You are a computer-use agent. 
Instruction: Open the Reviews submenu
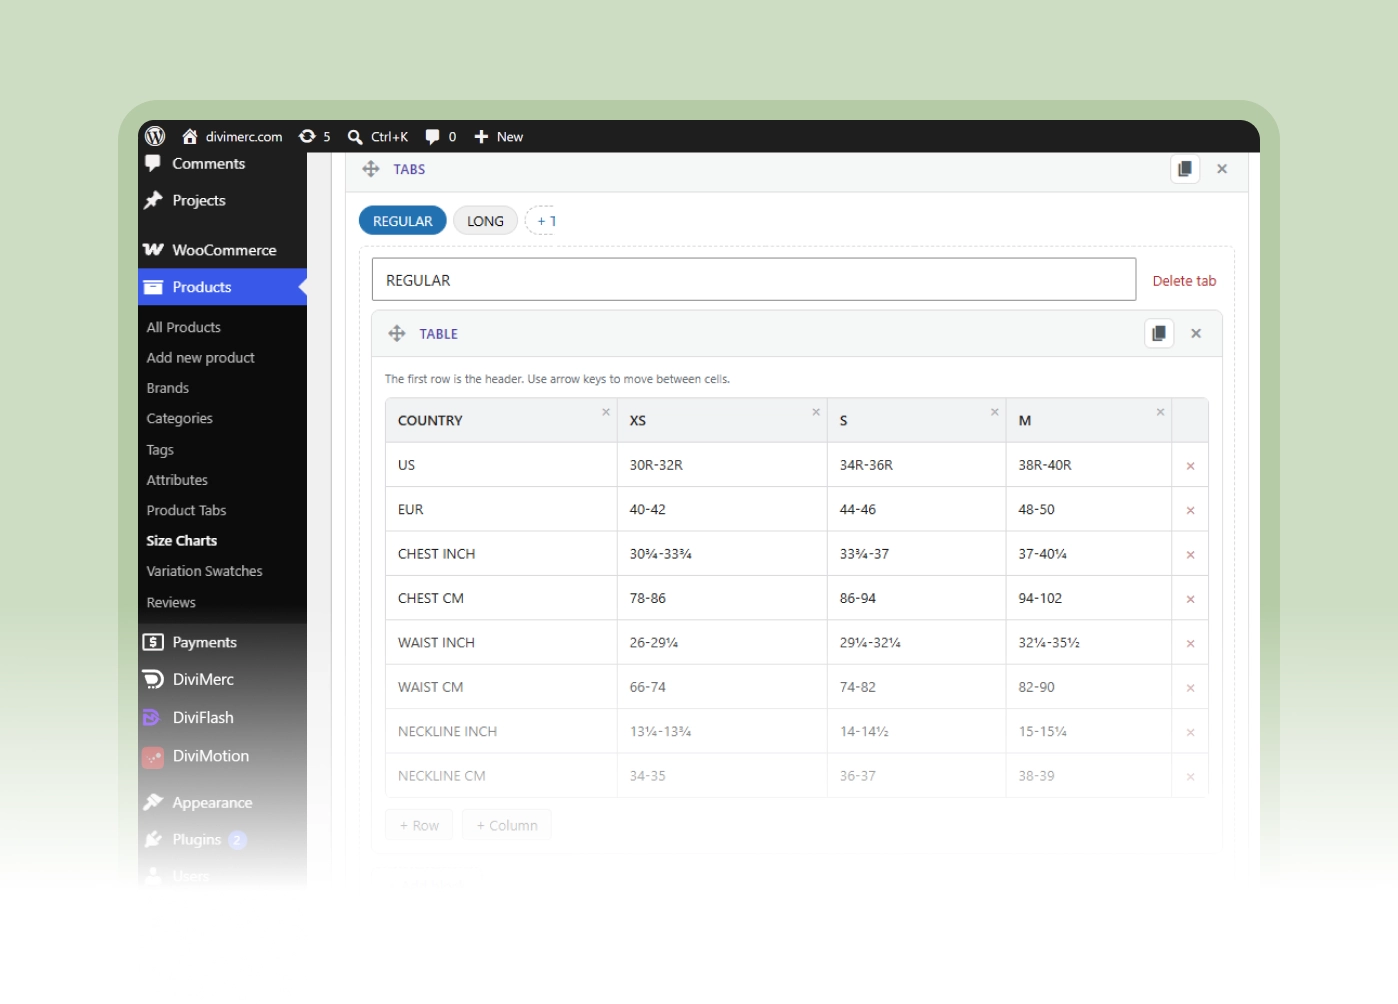171,603
